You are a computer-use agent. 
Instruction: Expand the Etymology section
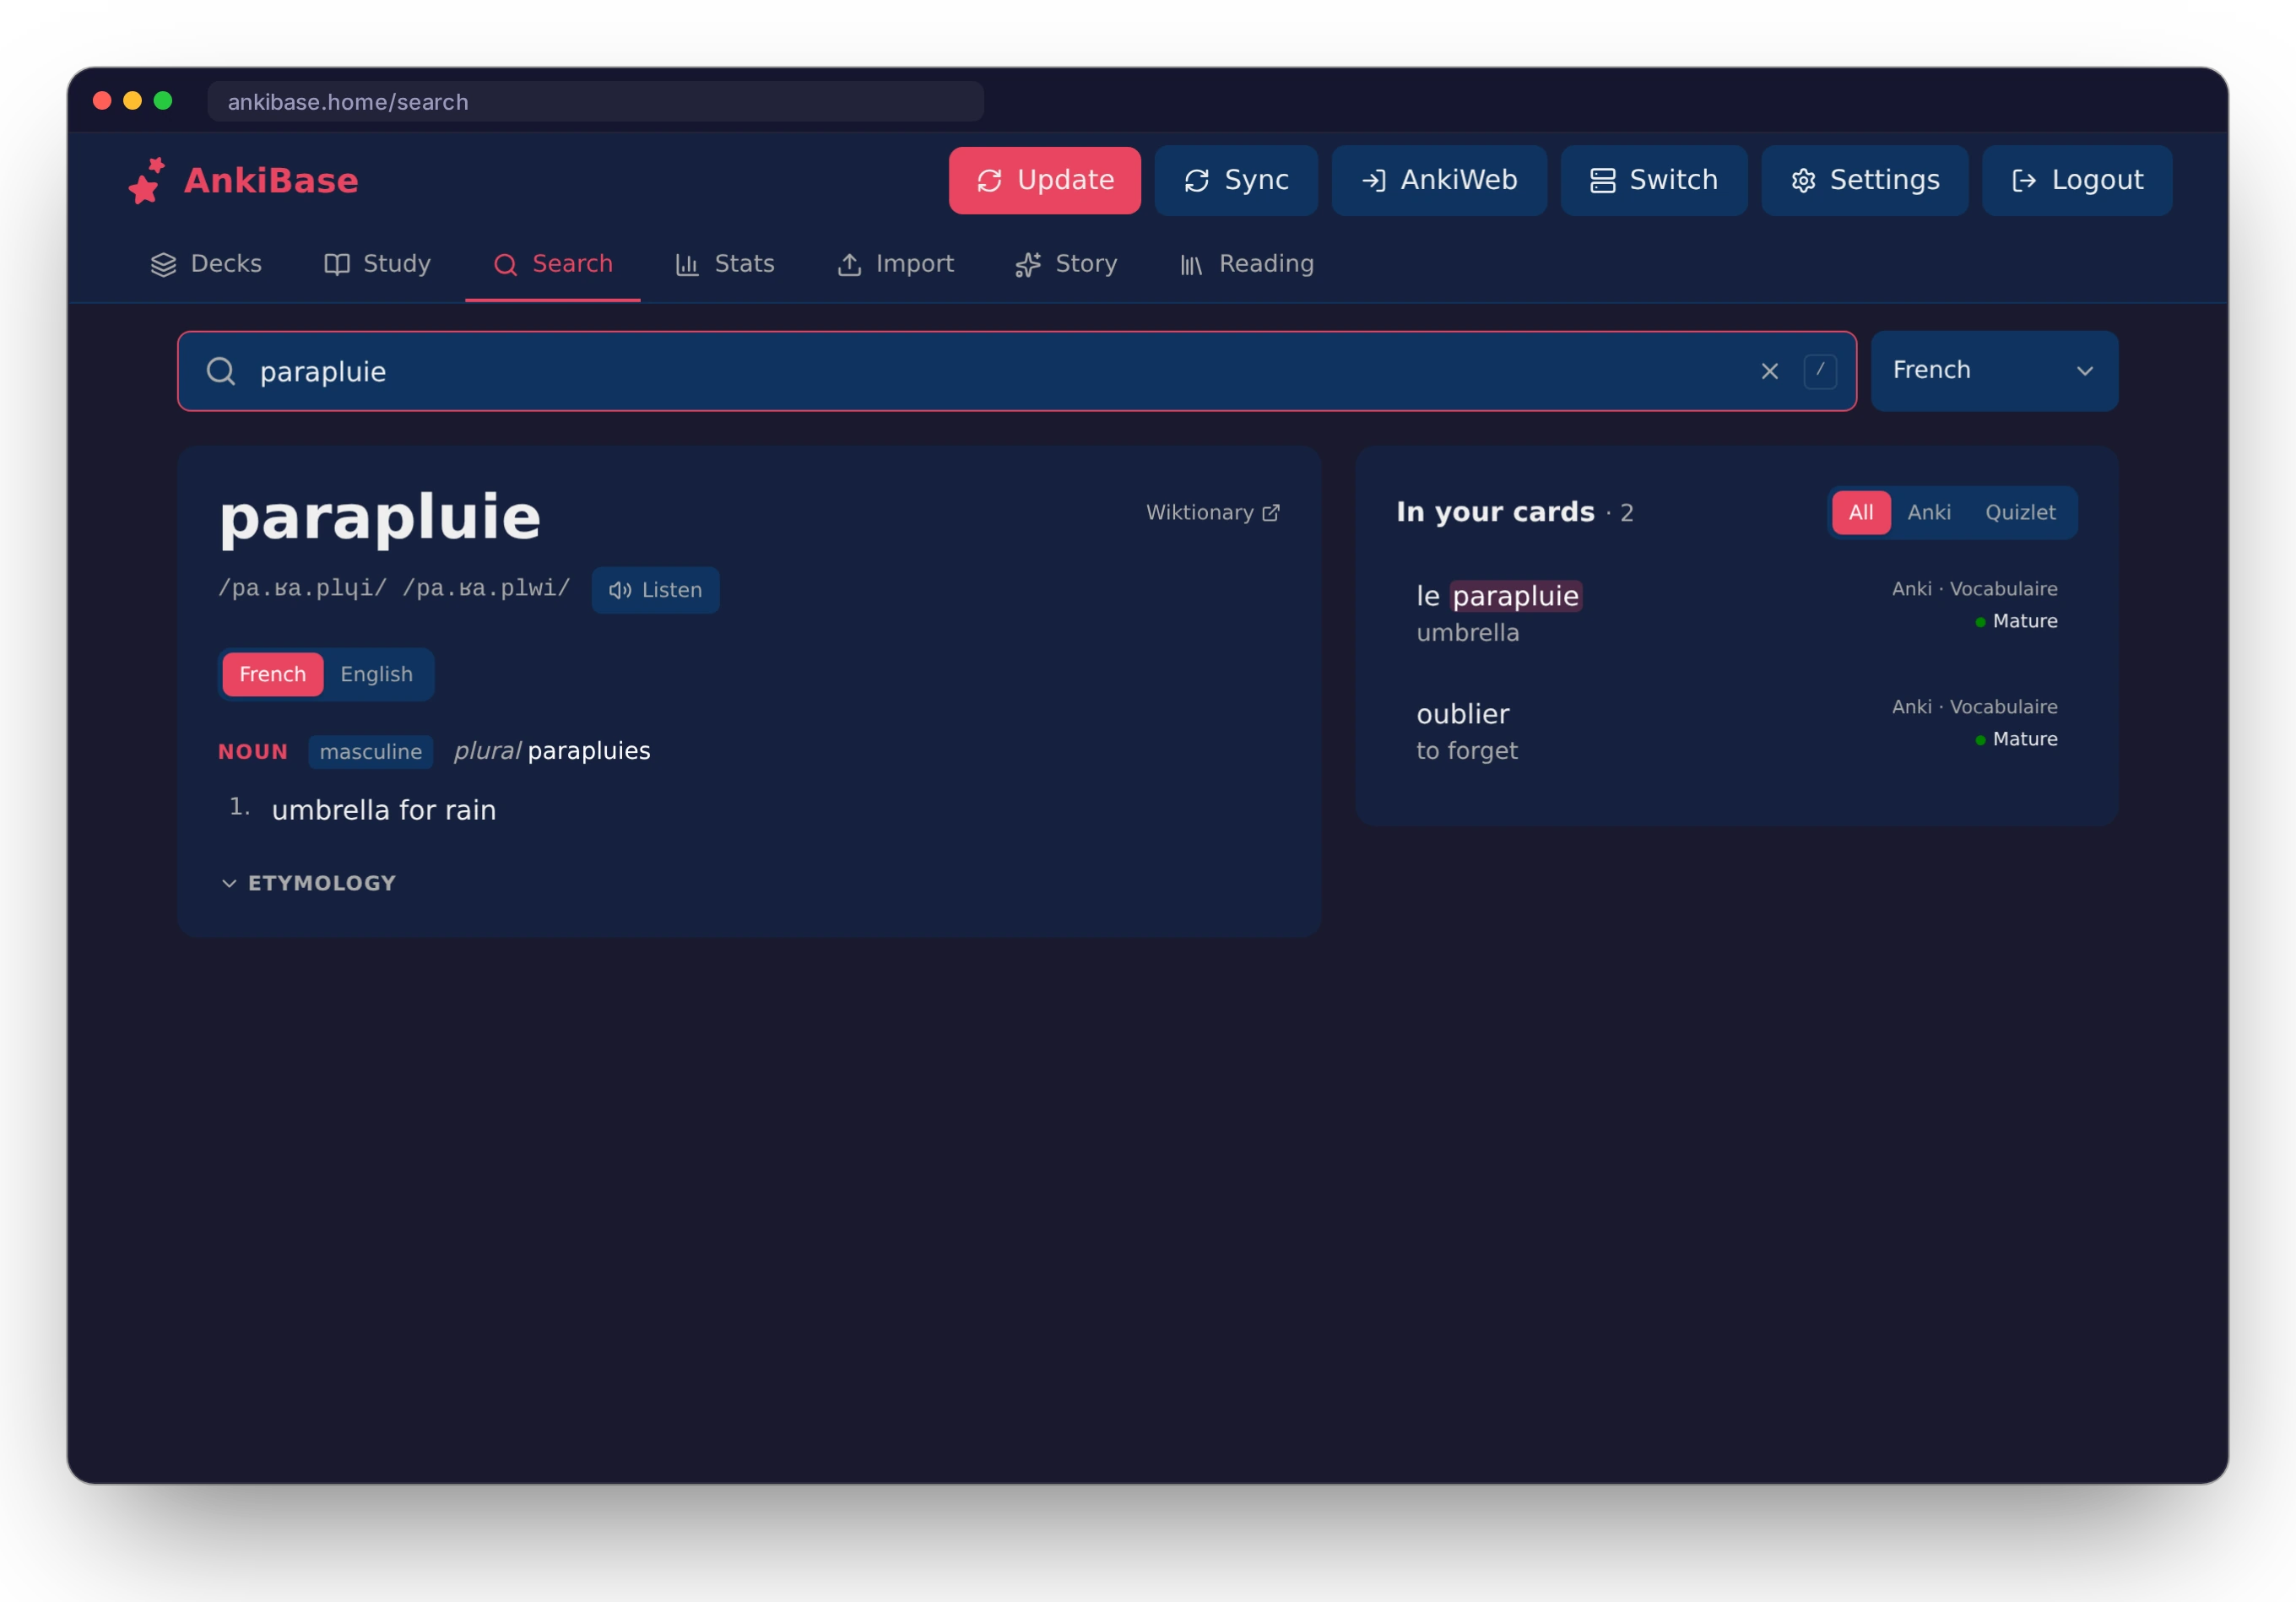pos(308,883)
